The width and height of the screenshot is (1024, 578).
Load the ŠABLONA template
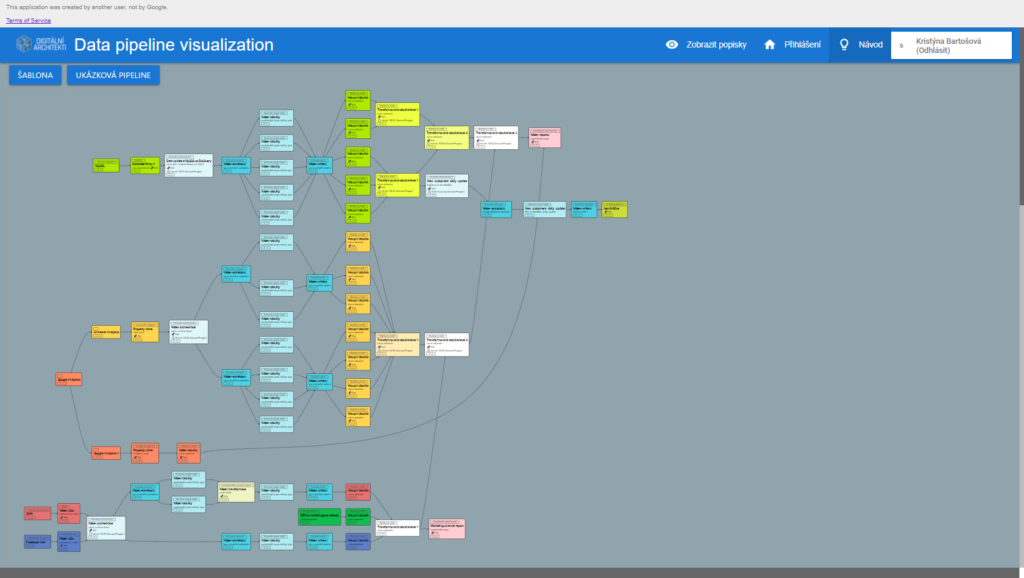(x=35, y=75)
